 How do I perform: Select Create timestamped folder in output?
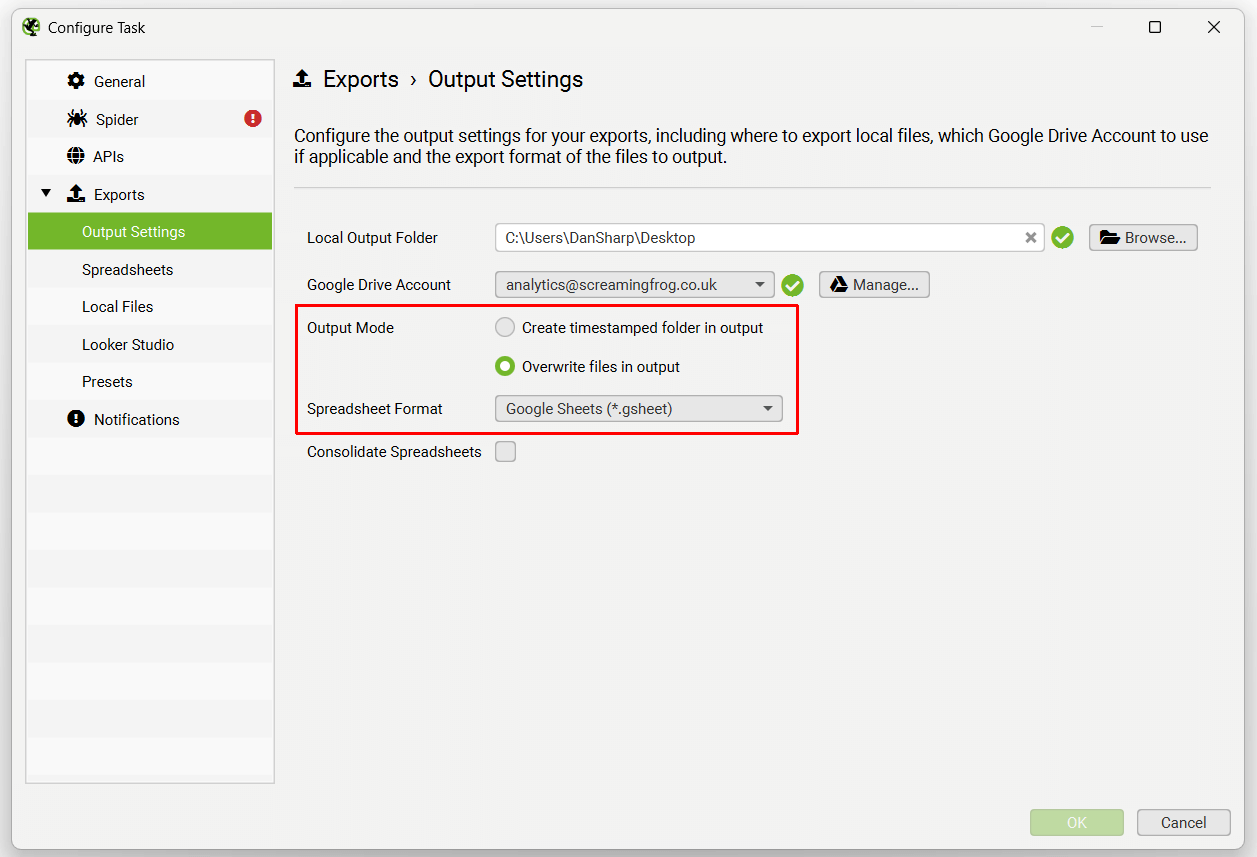coord(505,327)
